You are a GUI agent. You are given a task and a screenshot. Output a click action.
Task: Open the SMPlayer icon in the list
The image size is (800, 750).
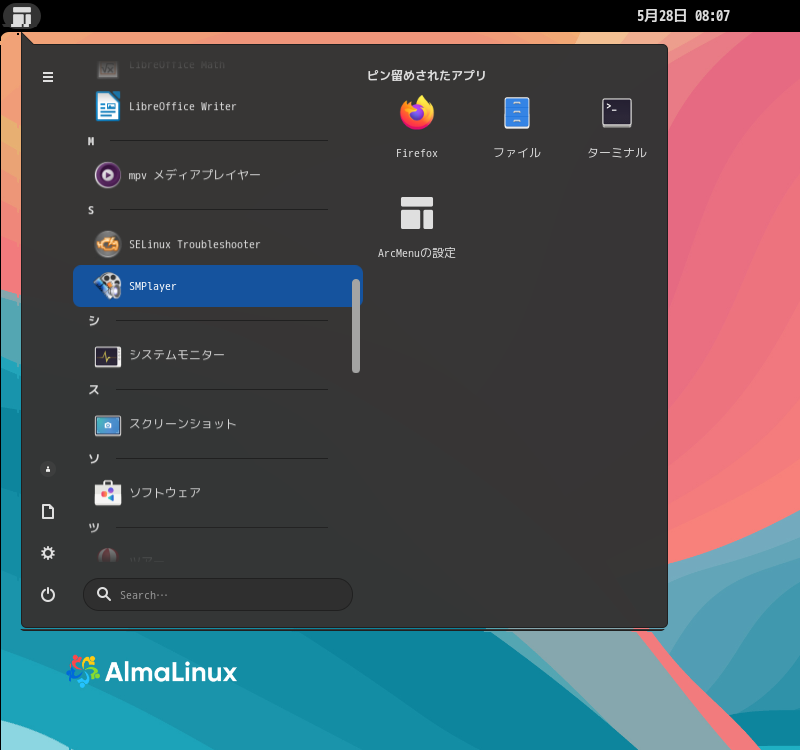(x=108, y=286)
